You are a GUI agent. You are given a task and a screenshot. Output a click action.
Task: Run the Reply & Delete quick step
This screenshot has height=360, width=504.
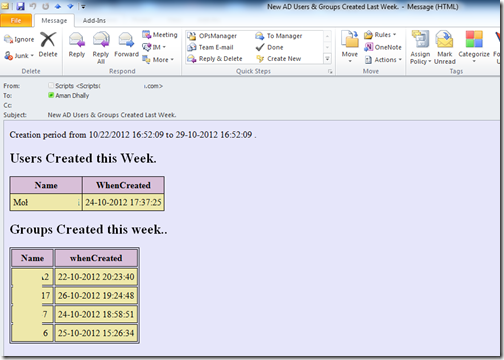point(215,59)
